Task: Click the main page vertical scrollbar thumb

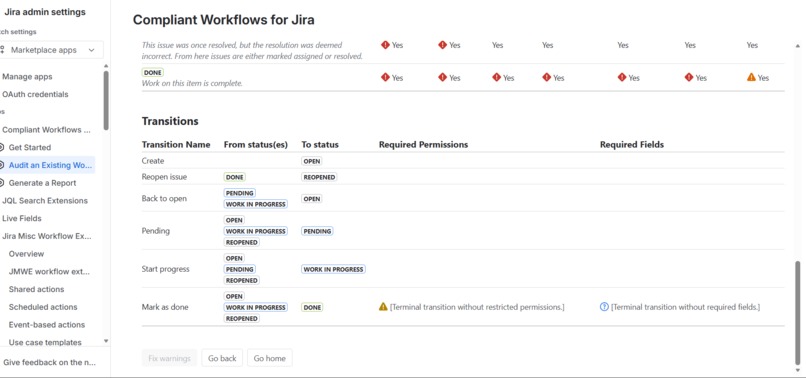Action: (797, 313)
